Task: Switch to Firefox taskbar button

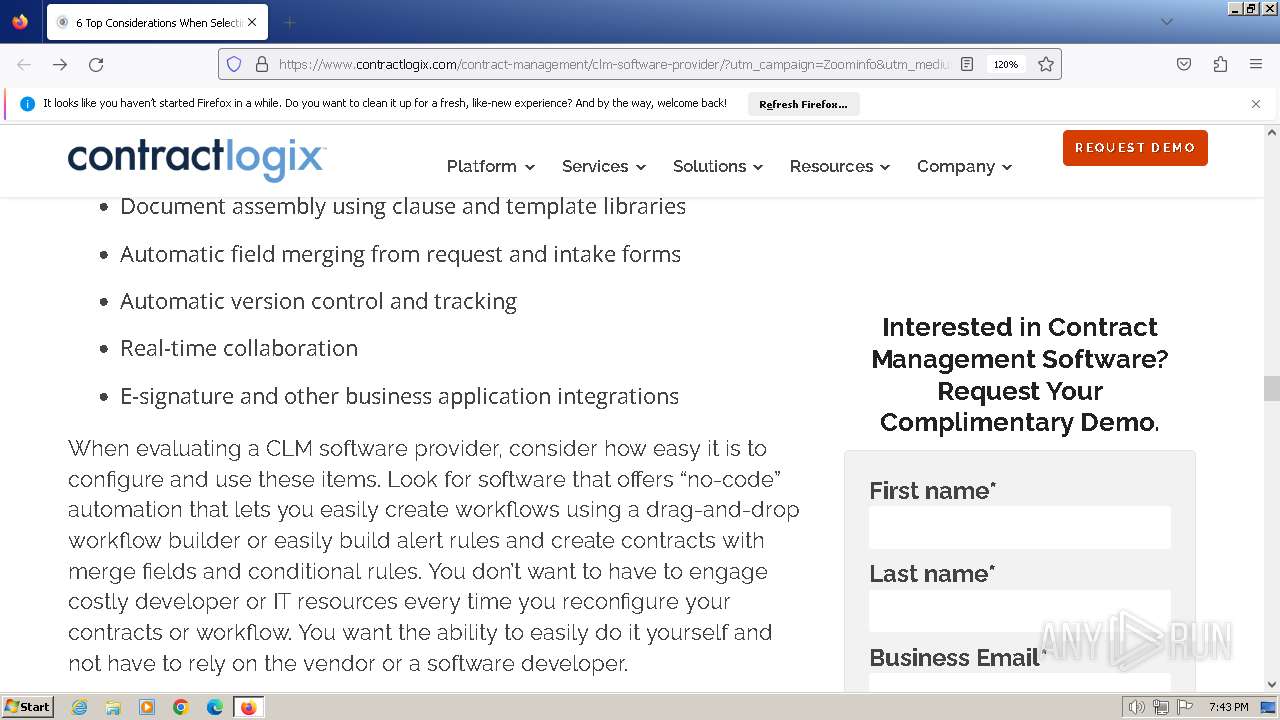Action: 248,707
